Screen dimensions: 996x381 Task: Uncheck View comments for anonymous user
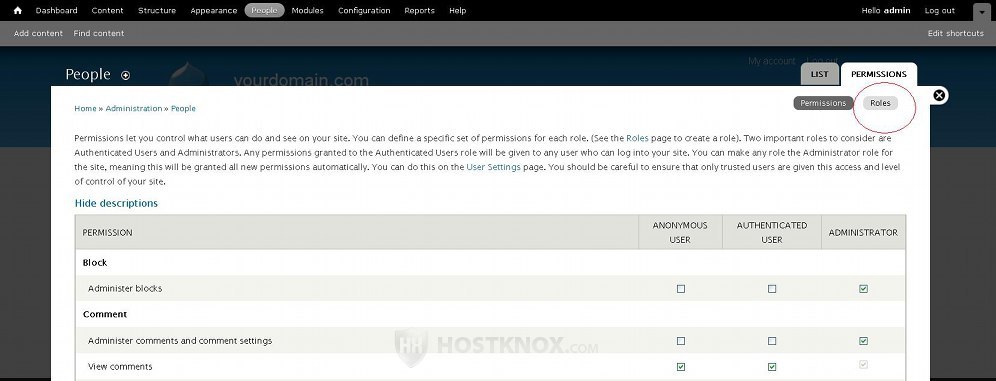coord(681,366)
